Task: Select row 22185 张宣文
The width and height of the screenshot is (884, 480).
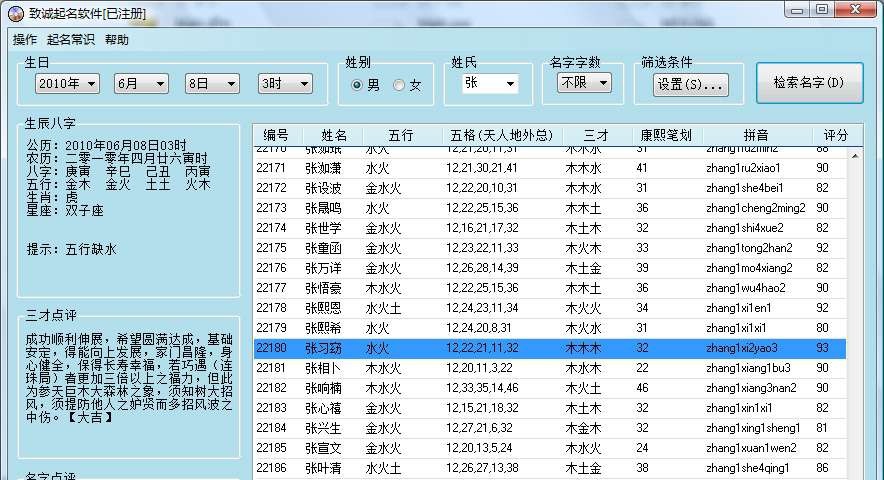Action: click(550, 448)
